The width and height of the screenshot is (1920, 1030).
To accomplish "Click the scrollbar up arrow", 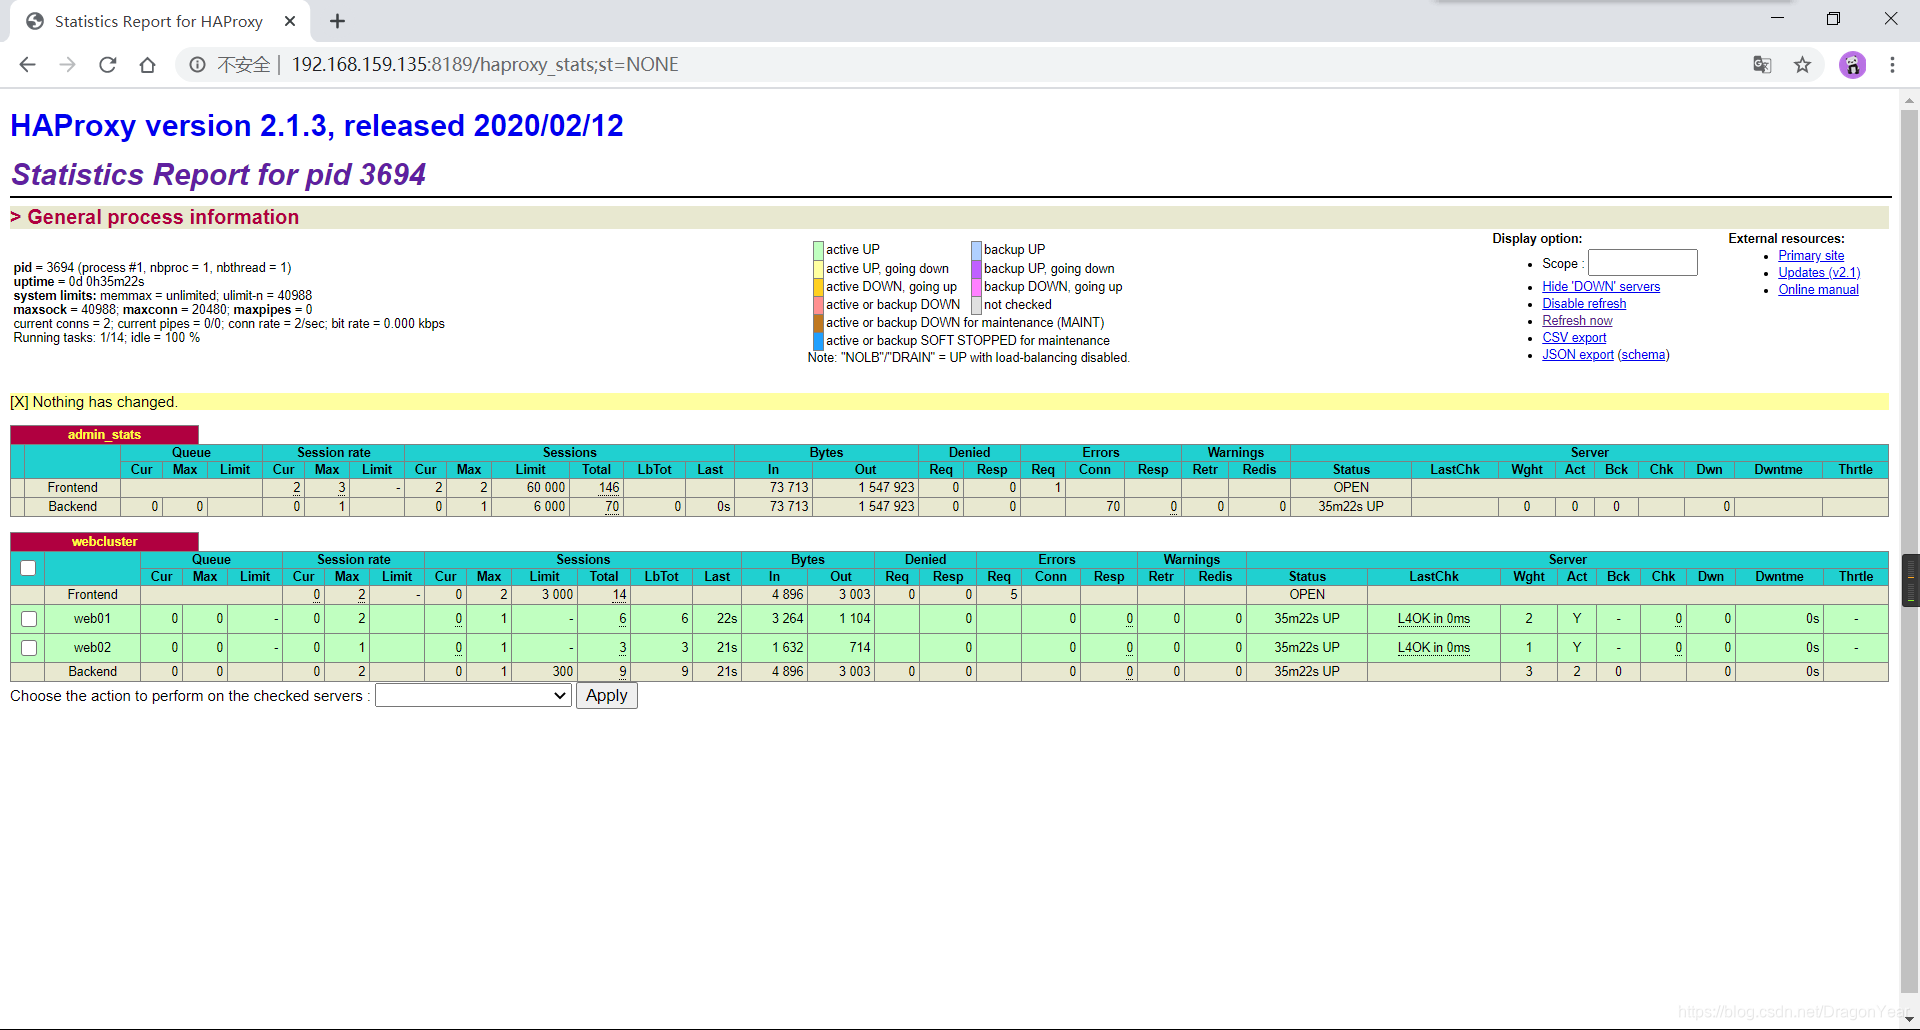I will coord(1910,100).
